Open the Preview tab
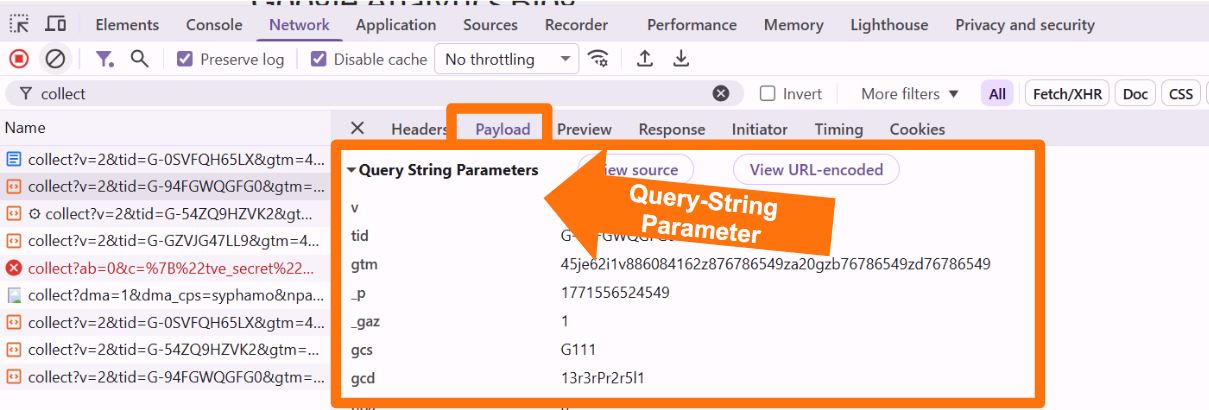Viewport: 1209px width, 410px height. click(x=584, y=129)
